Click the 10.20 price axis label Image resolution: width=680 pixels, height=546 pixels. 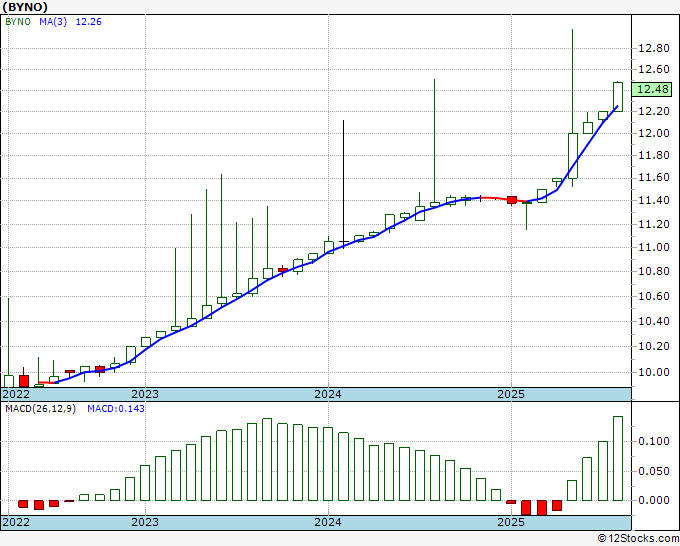click(x=654, y=346)
